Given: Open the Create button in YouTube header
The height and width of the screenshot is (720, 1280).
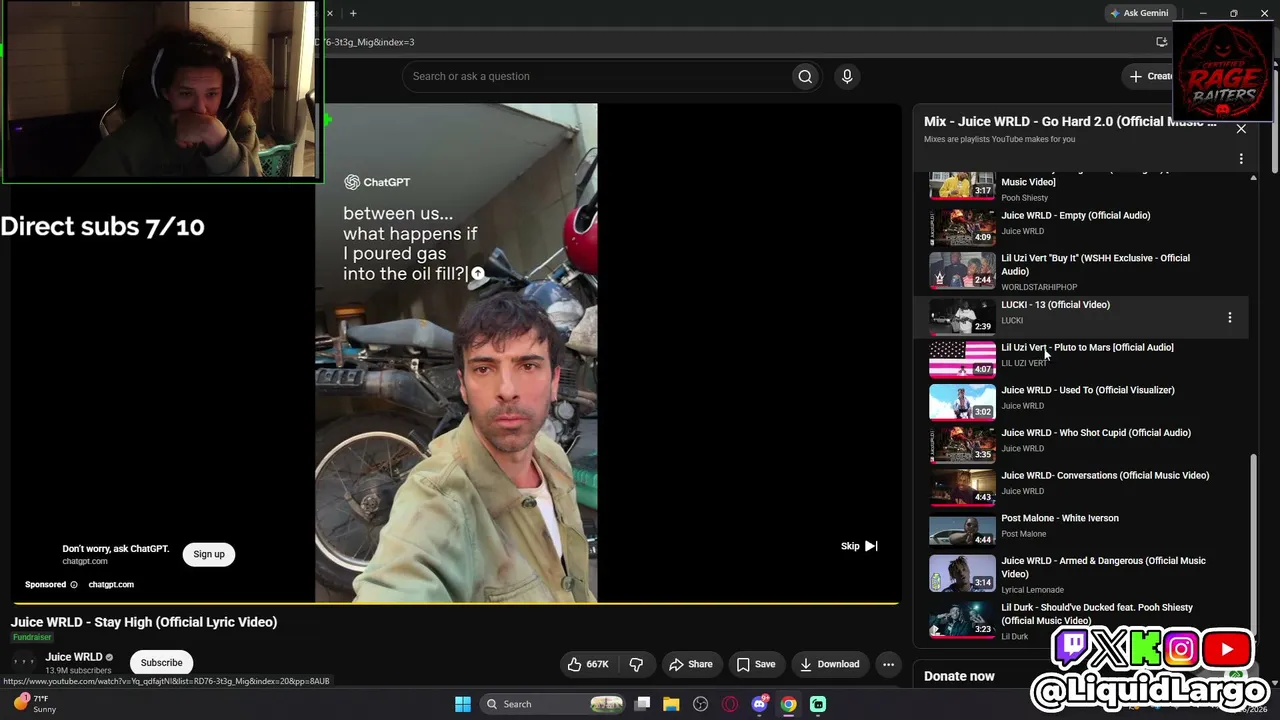Looking at the screenshot, I should 1150,76.
